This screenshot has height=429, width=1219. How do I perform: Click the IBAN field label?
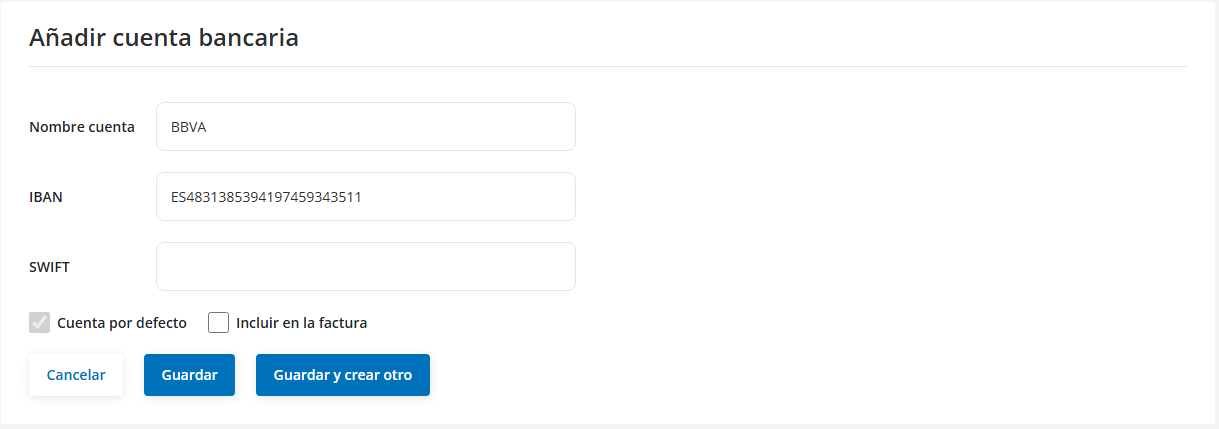[x=46, y=197]
